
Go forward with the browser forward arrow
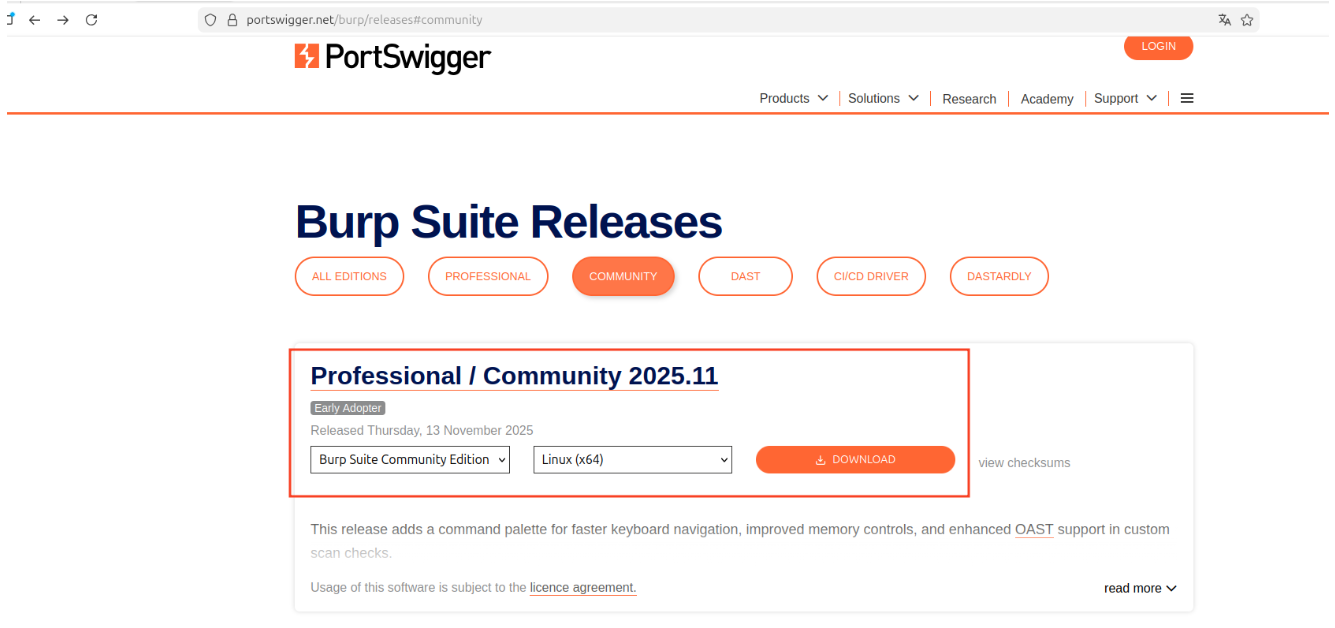pyautogui.click(x=63, y=20)
